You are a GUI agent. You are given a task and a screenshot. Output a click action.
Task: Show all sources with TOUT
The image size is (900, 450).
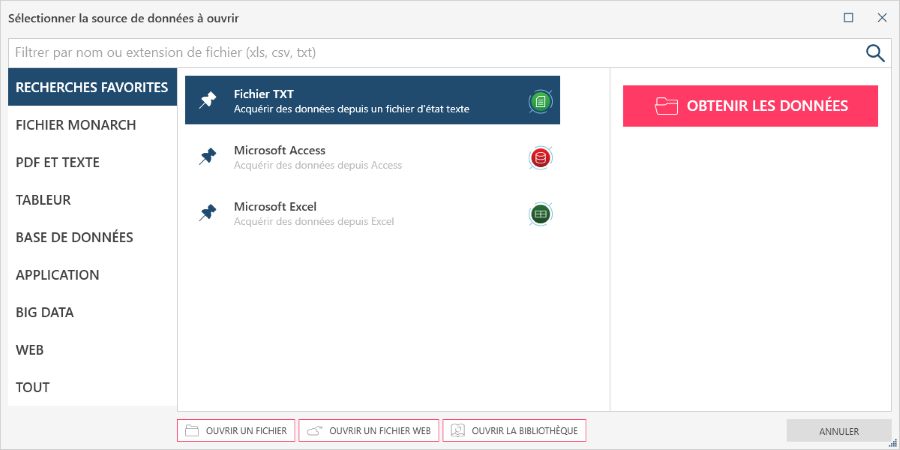(33, 387)
